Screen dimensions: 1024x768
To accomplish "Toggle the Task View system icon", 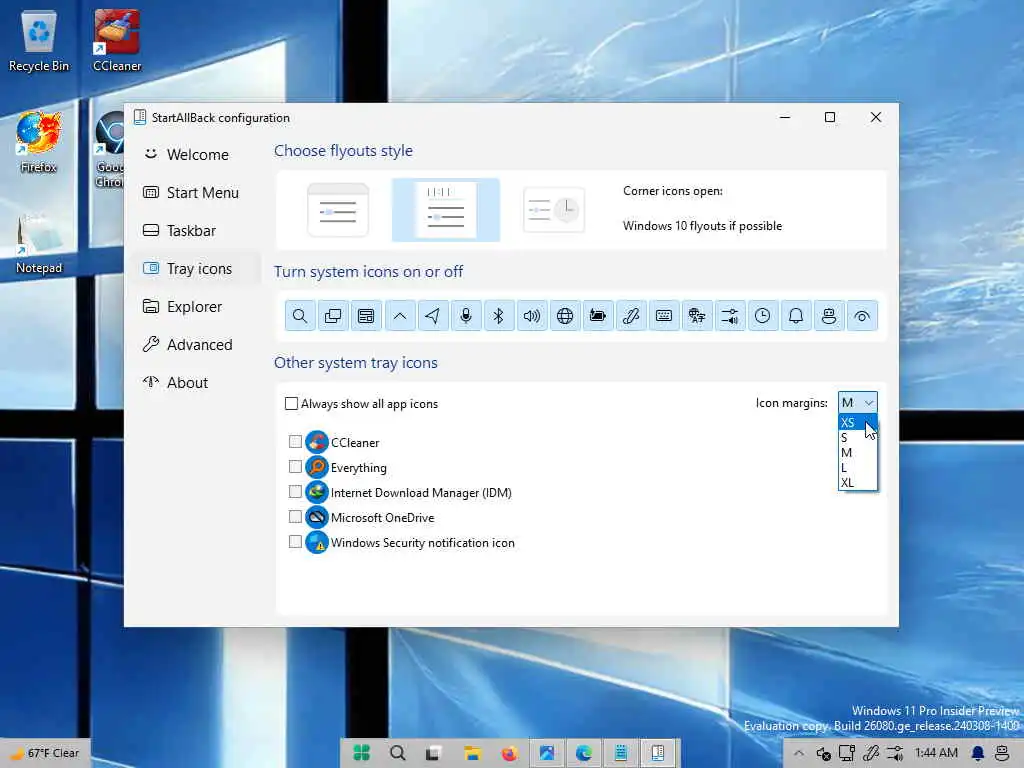I will [333, 316].
